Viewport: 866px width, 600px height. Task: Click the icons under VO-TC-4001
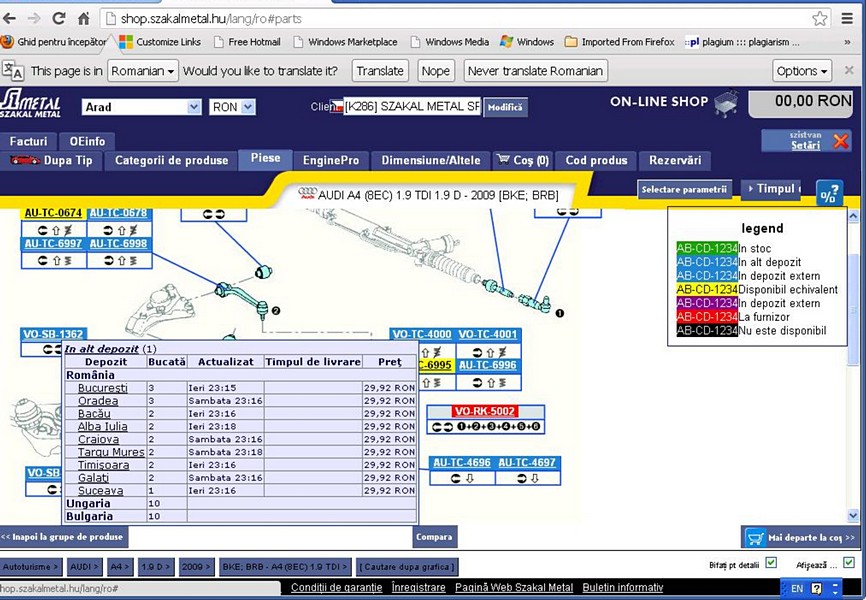click(489, 351)
